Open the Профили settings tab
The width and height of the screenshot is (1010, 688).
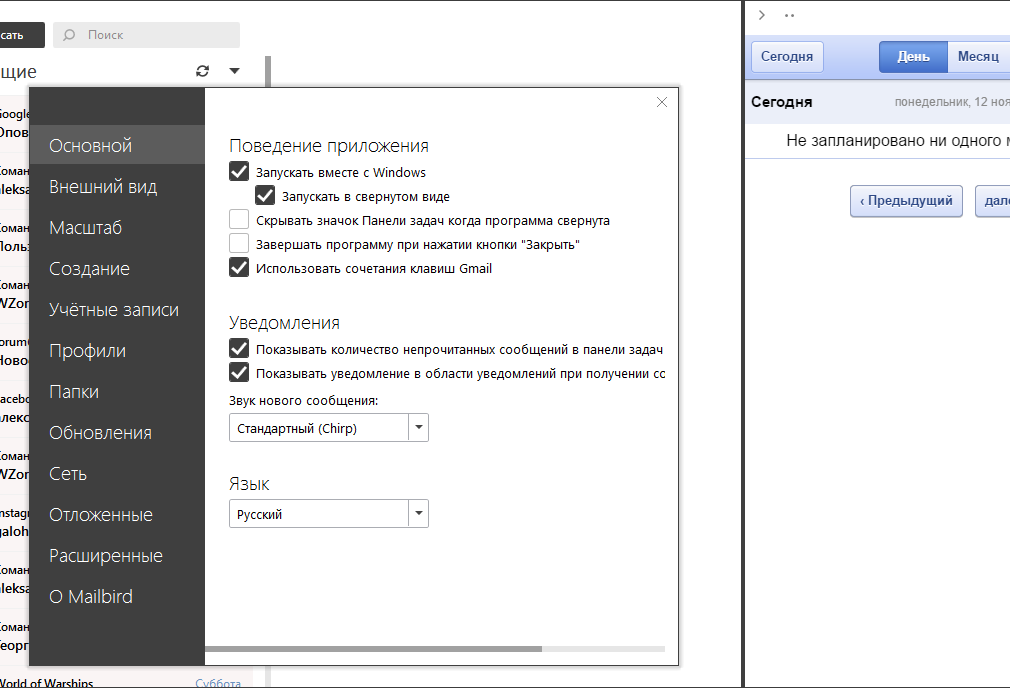[x=117, y=350]
